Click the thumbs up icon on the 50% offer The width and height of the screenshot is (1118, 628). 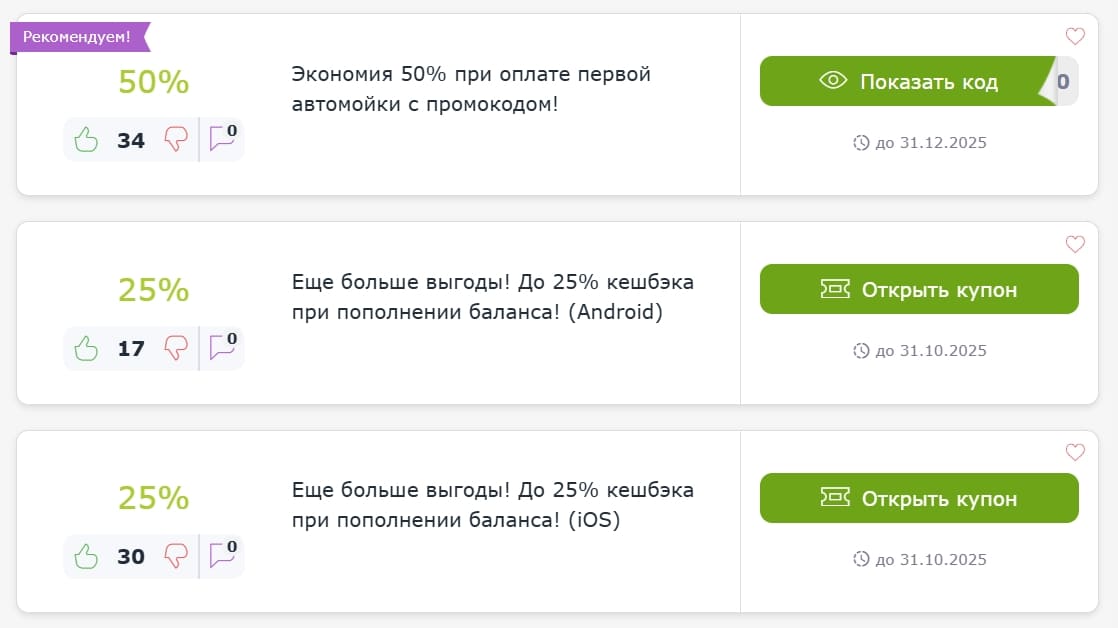[86, 139]
